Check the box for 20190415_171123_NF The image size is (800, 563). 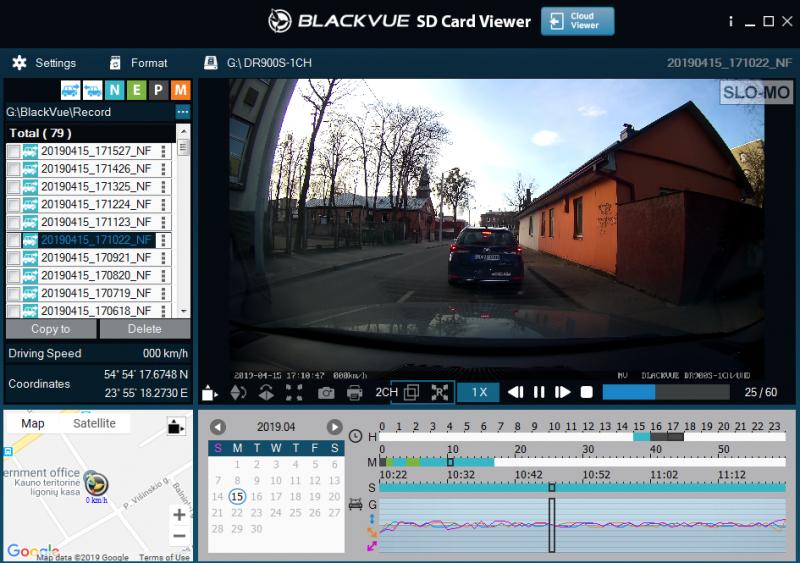14,223
